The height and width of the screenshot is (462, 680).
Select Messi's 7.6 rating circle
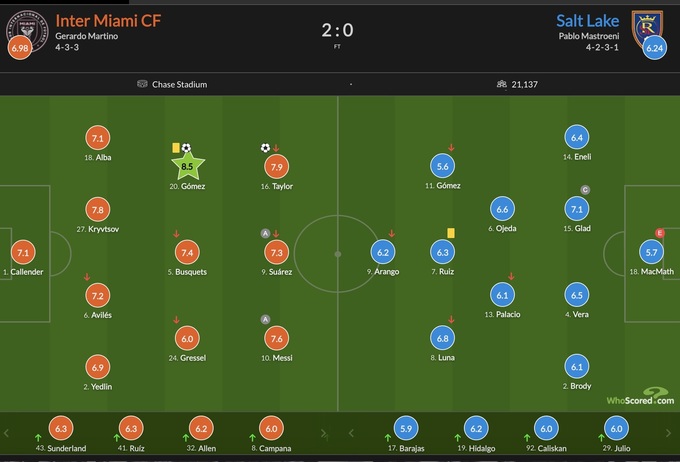pos(278,338)
